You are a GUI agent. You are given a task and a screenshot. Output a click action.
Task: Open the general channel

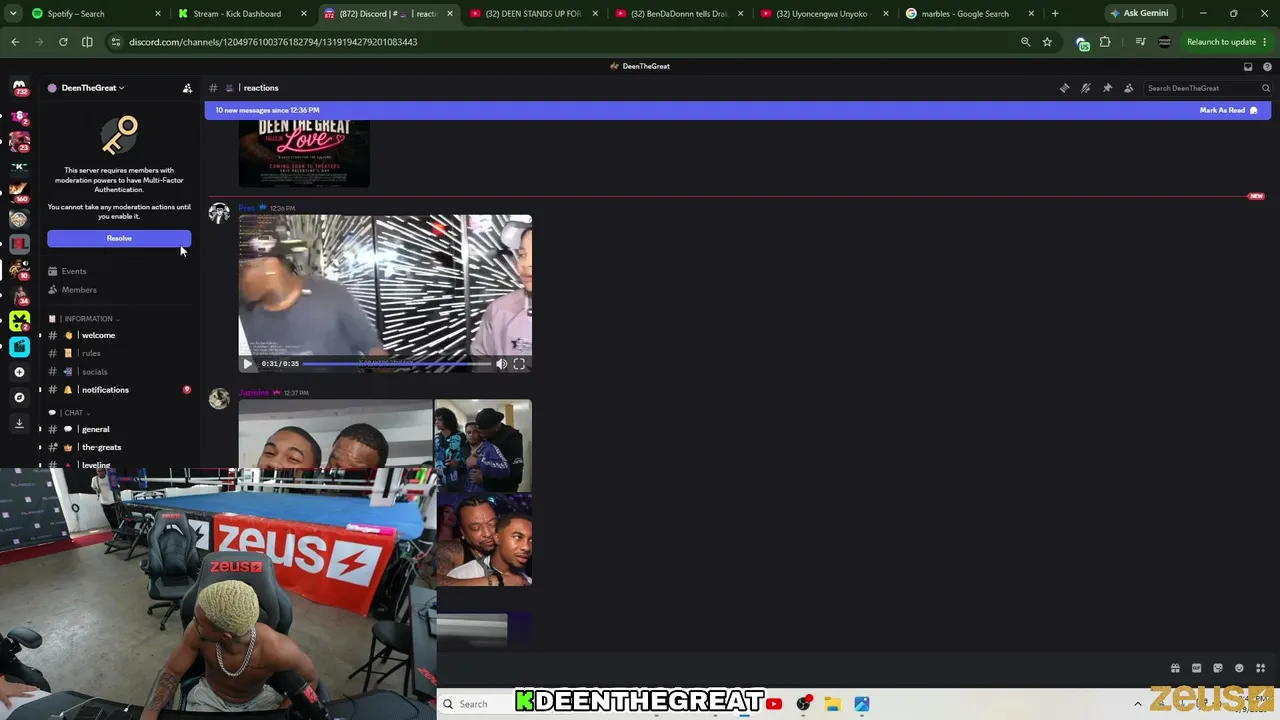(x=118, y=429)
